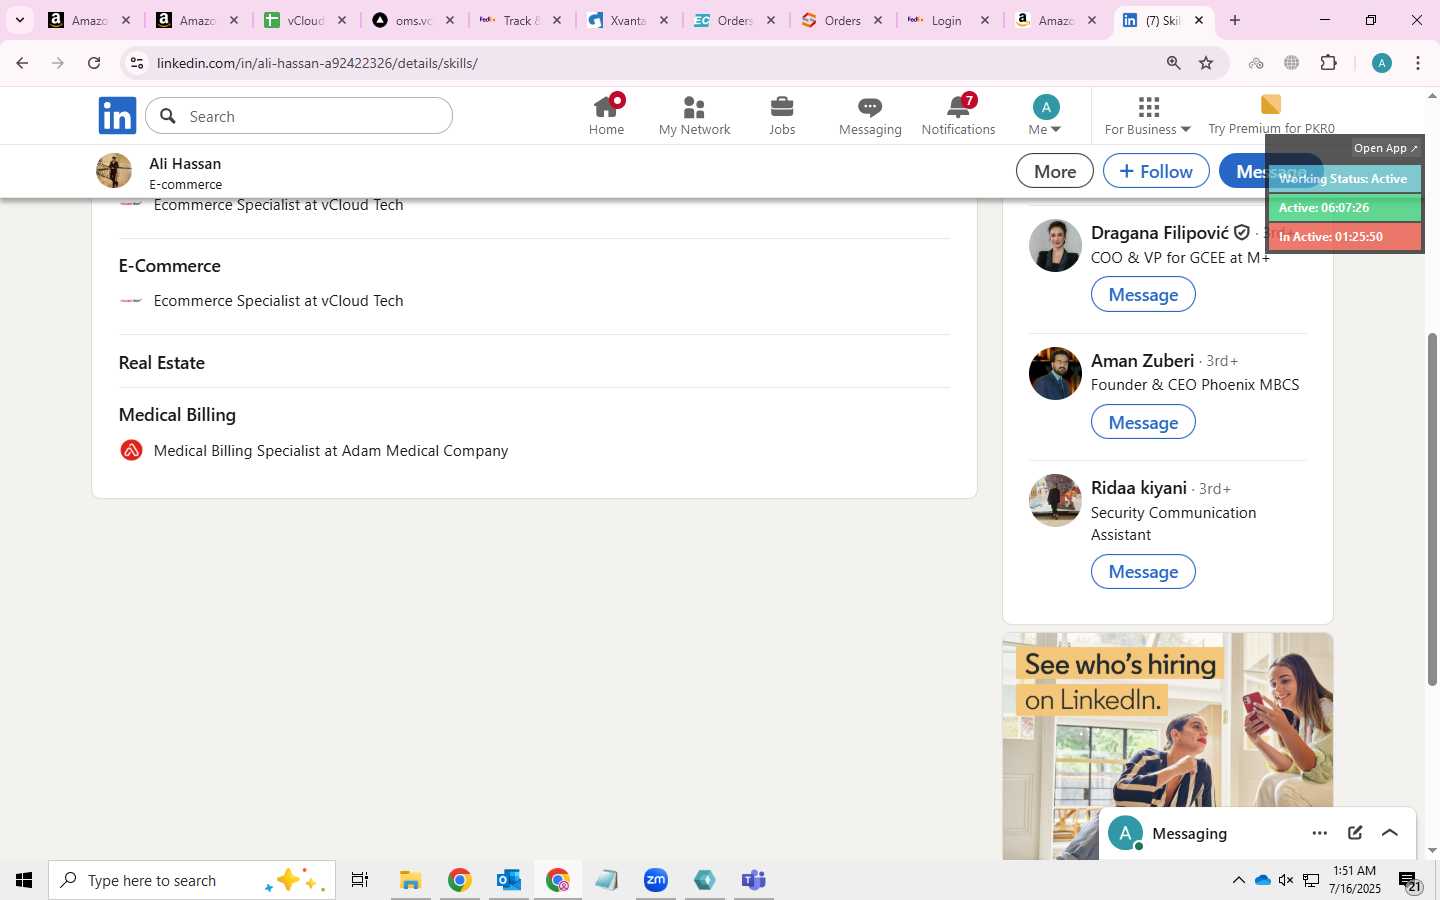Expand the Me profile dropdown
Viewport: 1440px width, 900px height.
pyautogui.click(x=1045, y=116)
